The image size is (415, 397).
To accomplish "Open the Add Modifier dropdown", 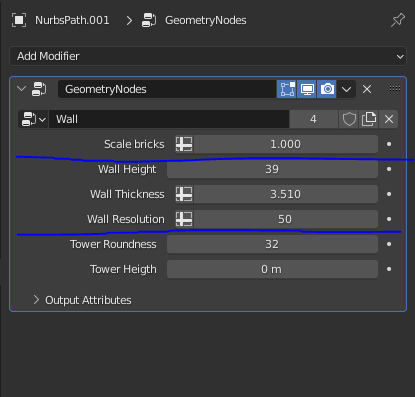I will point(208,56).
